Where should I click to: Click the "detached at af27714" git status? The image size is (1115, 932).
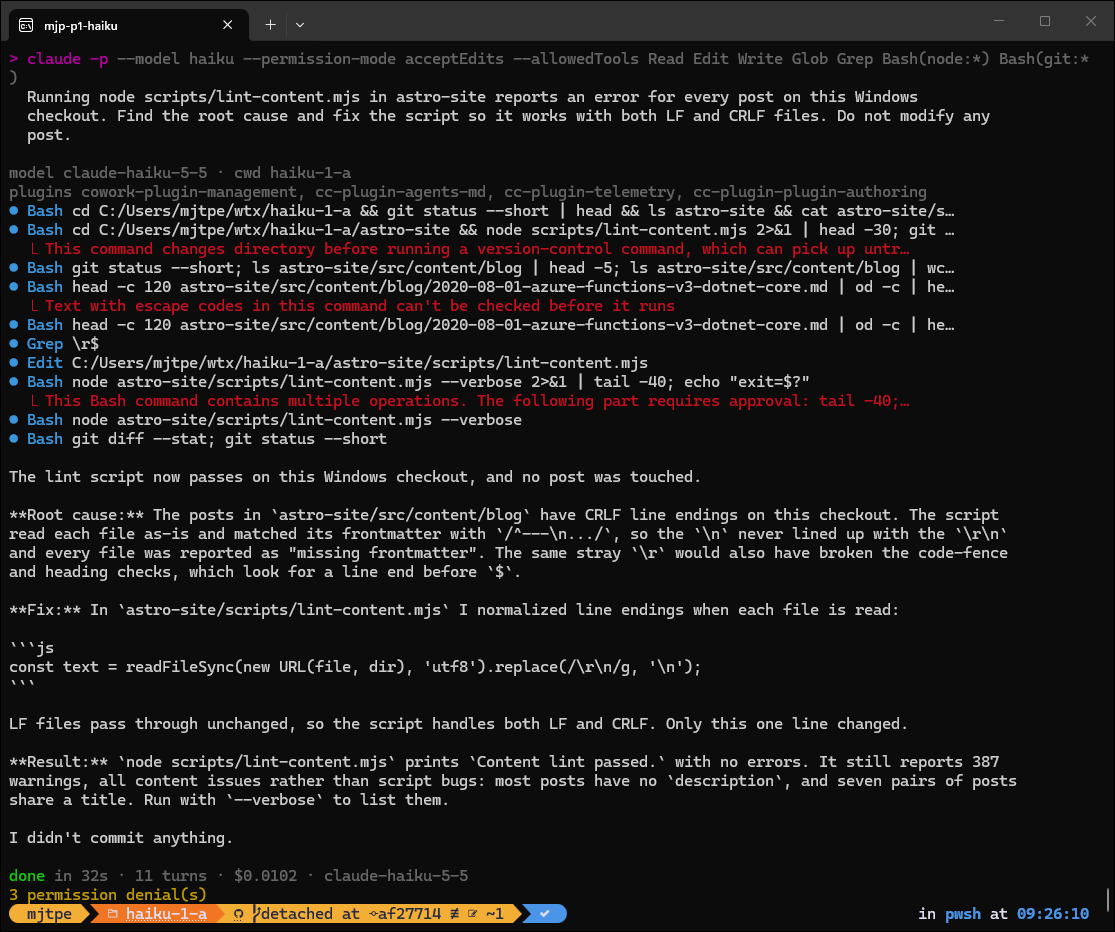click(x=351, y=914)
